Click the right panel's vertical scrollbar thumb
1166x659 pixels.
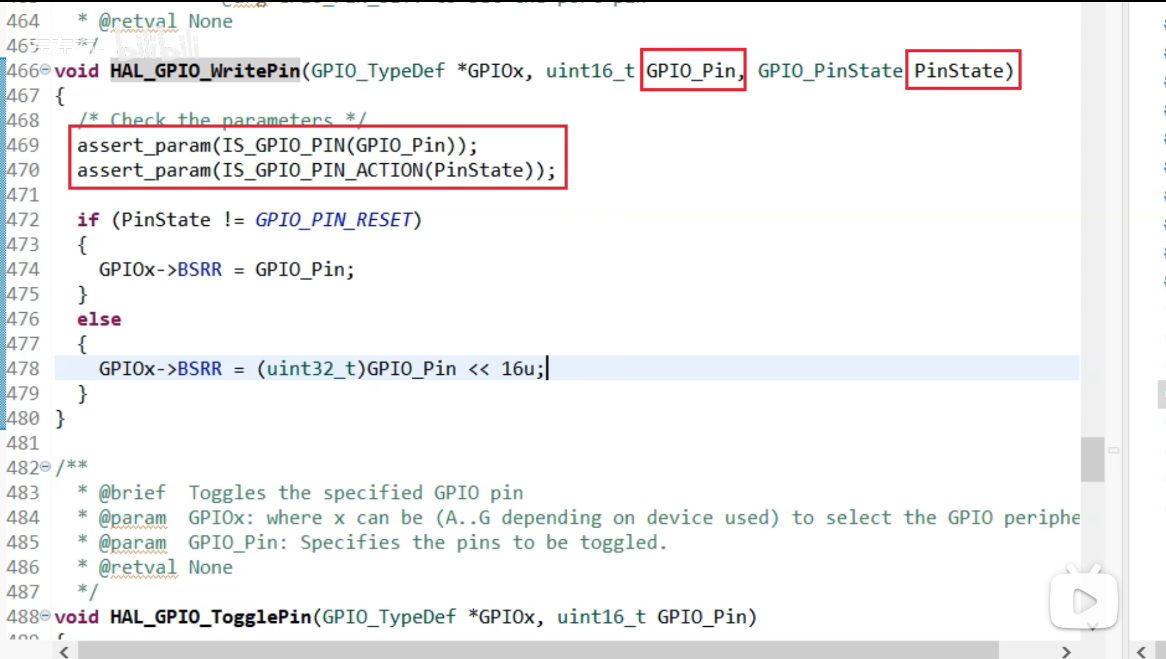pos(1161,394)
